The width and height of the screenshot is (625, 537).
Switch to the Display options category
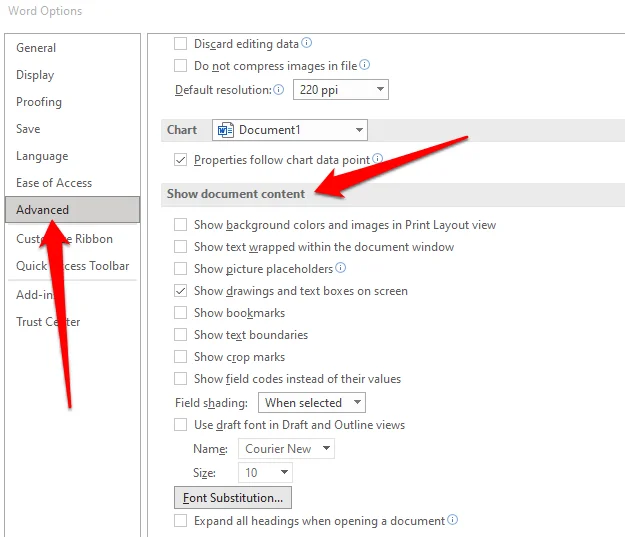click(35, 75)
